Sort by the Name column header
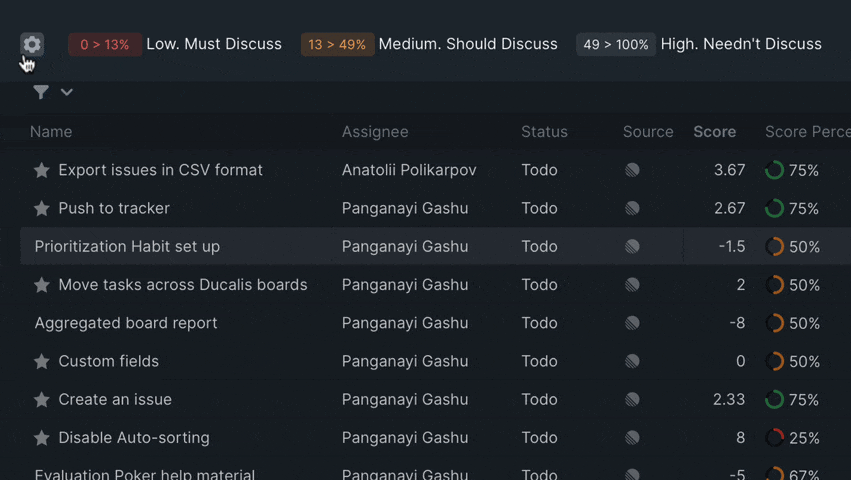The width and height of the screenshot is (851, 480). coord(51,132)
